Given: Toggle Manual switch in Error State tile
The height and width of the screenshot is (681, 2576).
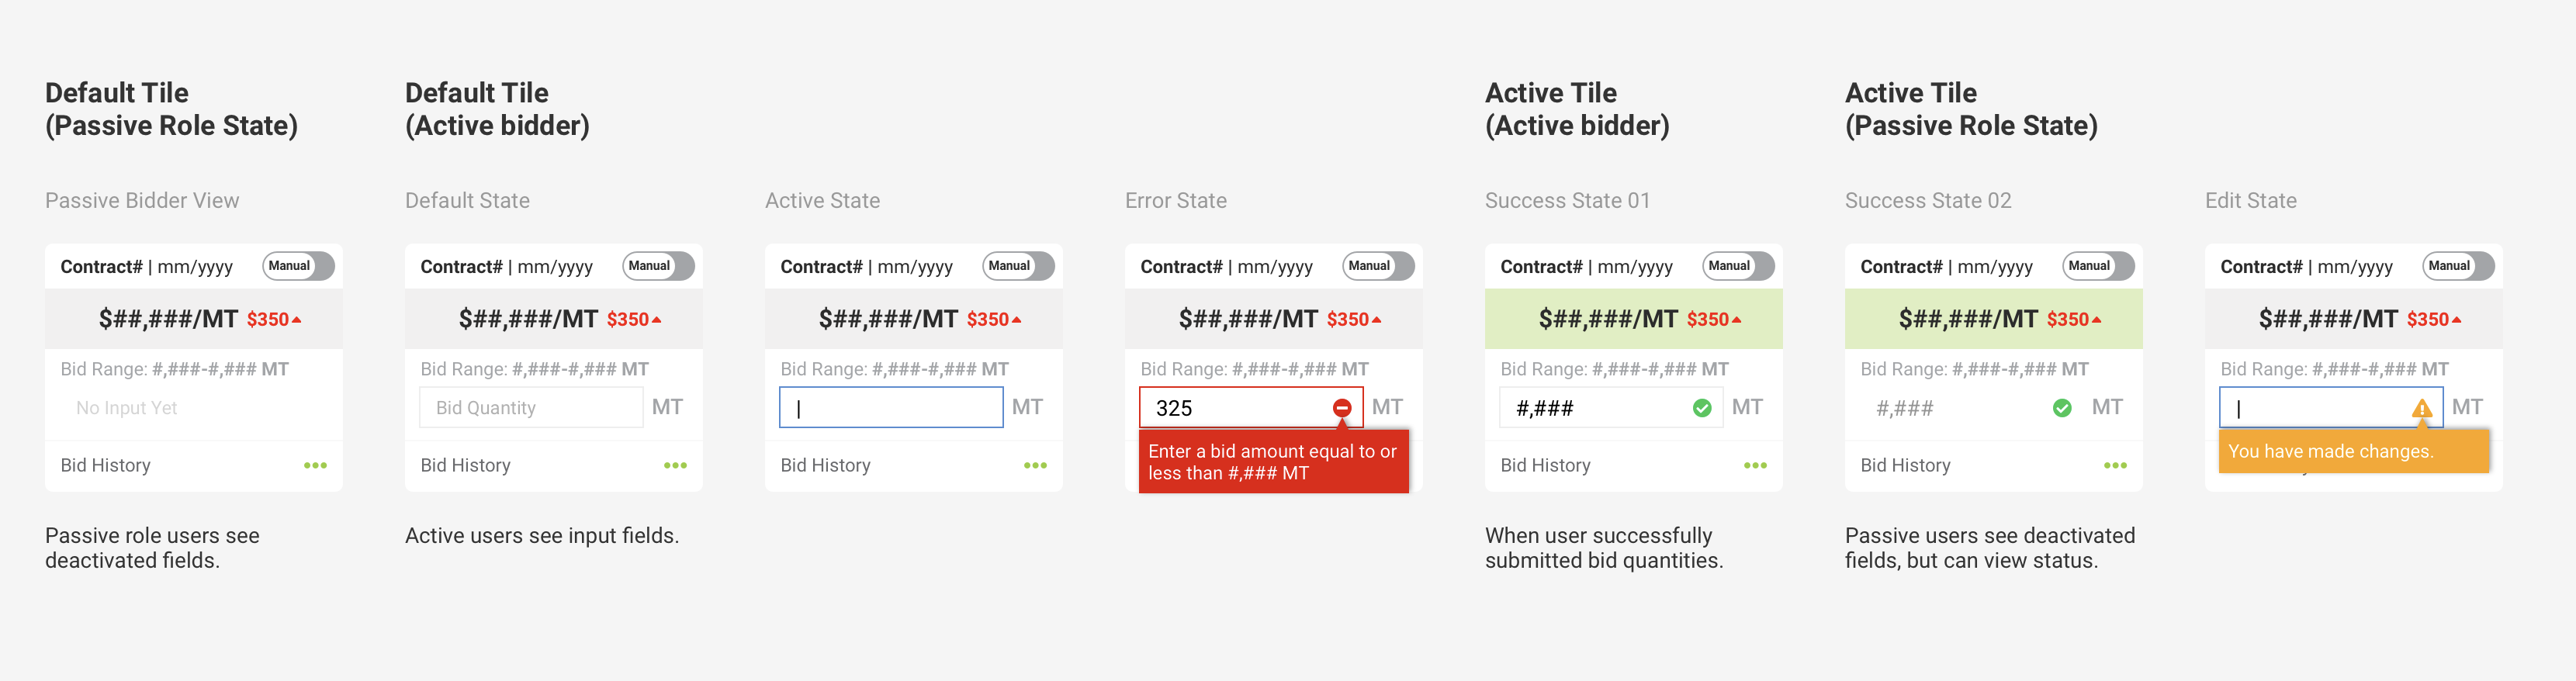Looking at the screenshot, I should click(x=1378, y=266).
